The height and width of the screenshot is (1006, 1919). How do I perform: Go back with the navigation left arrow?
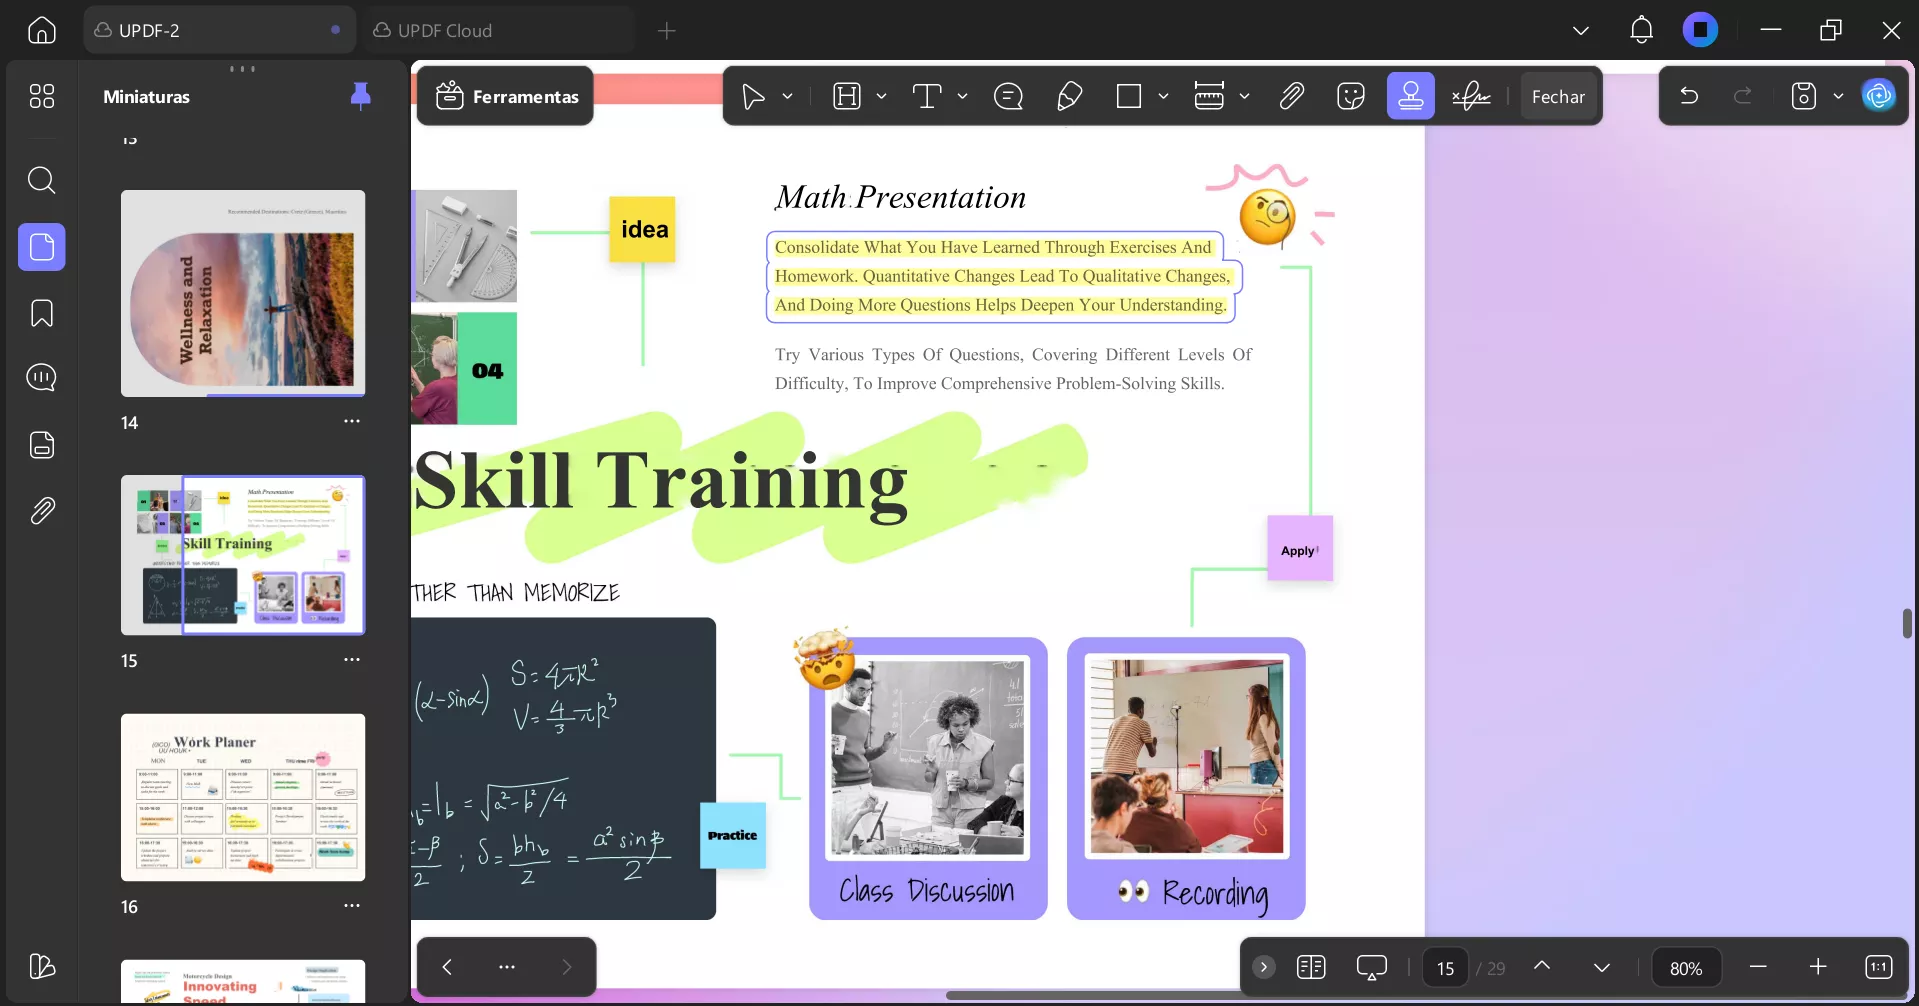click(x=447, y=967)
